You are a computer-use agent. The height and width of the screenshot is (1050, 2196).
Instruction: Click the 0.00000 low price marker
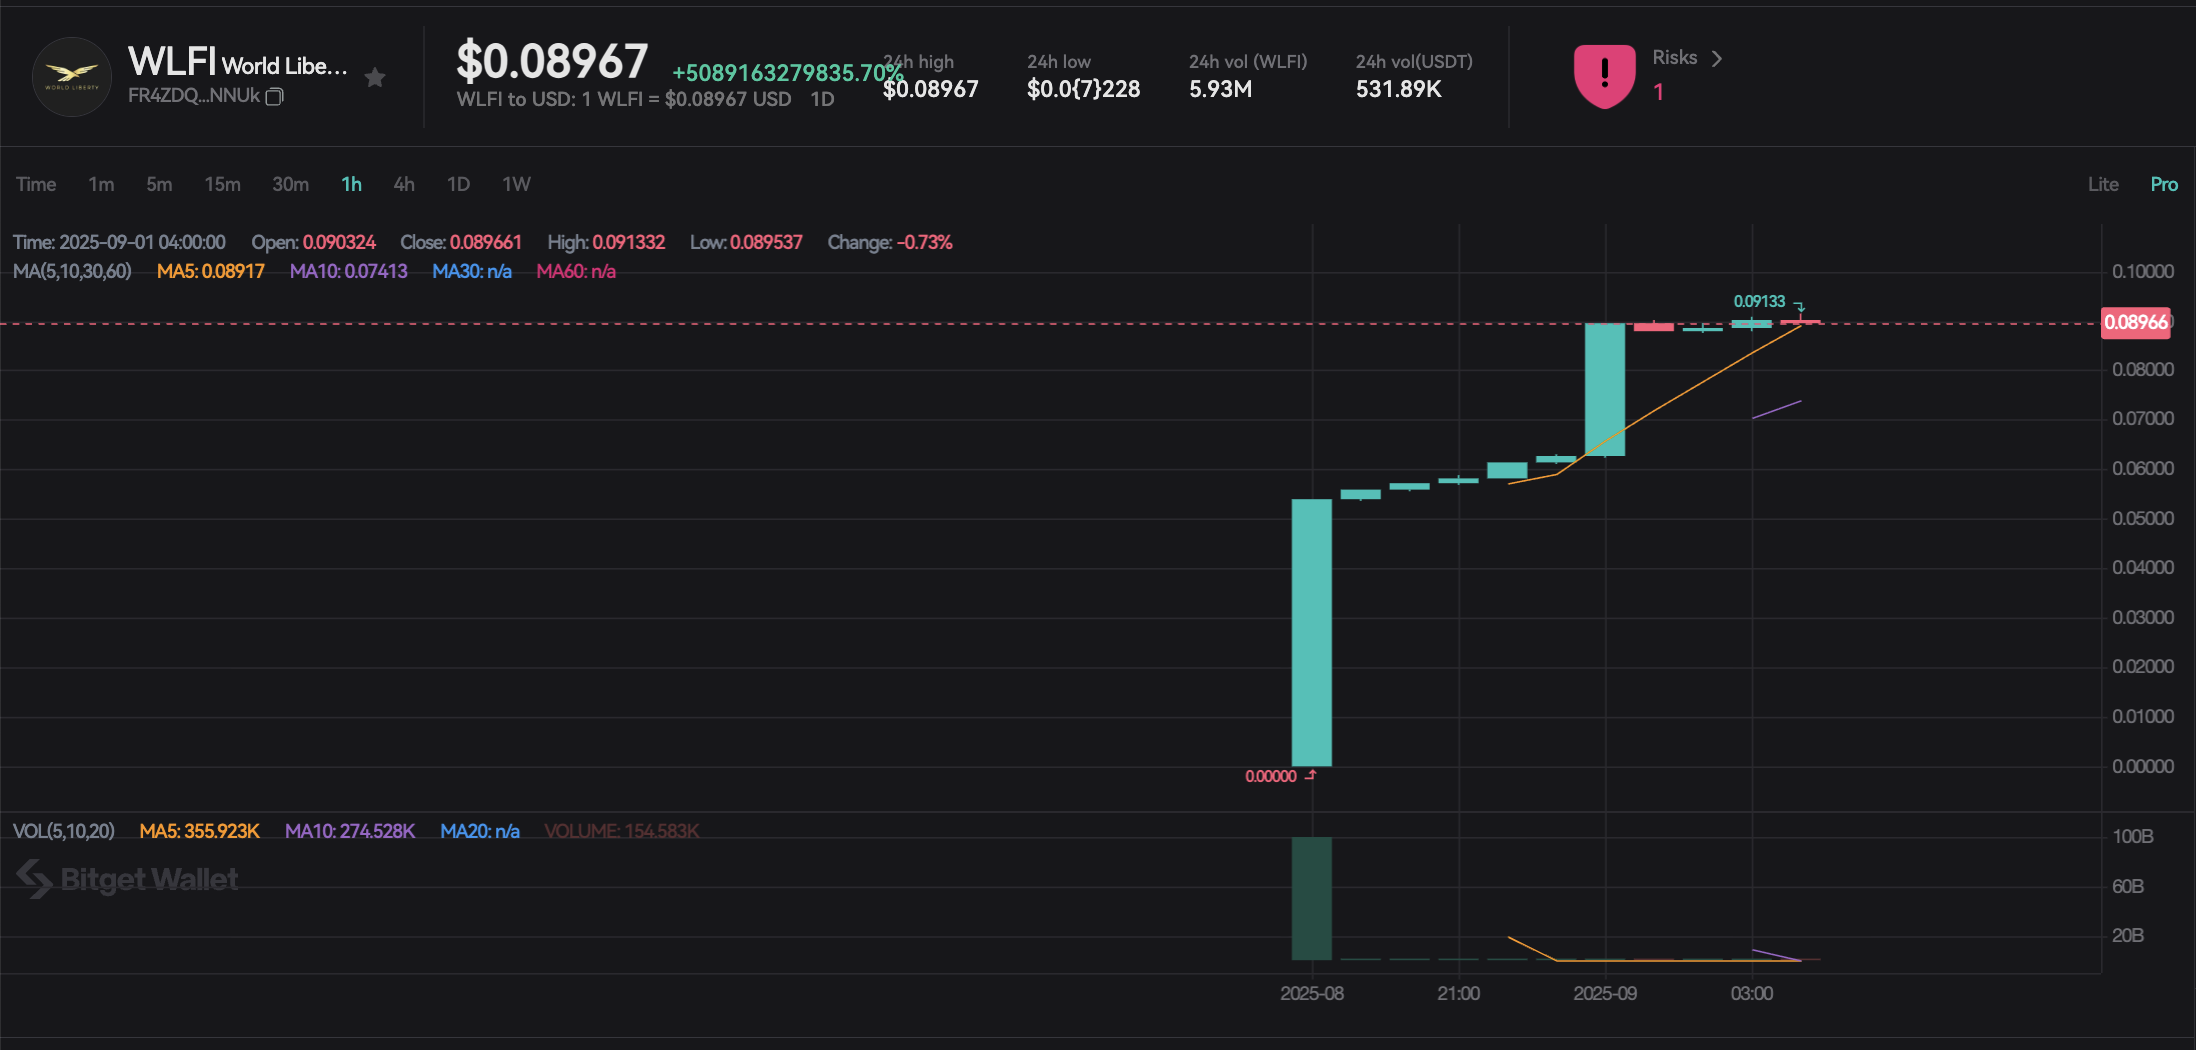click(1271, 776)
